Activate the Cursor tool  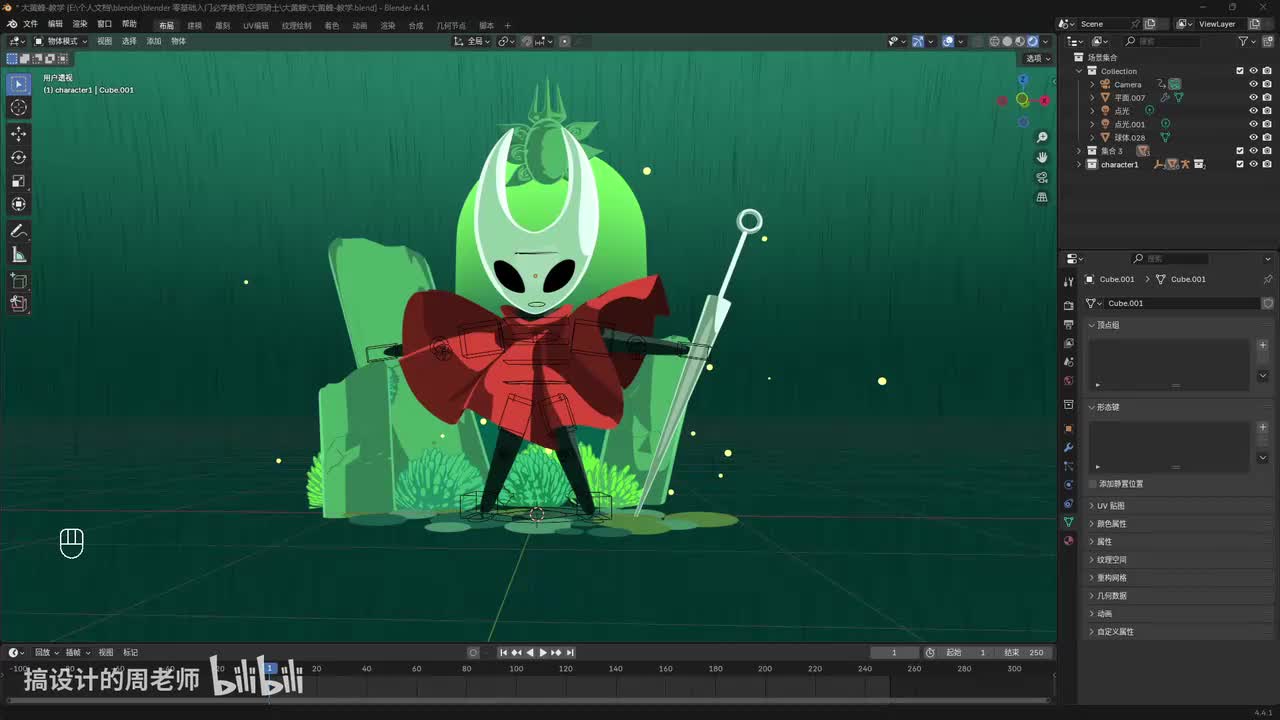(x=19, y=108)
